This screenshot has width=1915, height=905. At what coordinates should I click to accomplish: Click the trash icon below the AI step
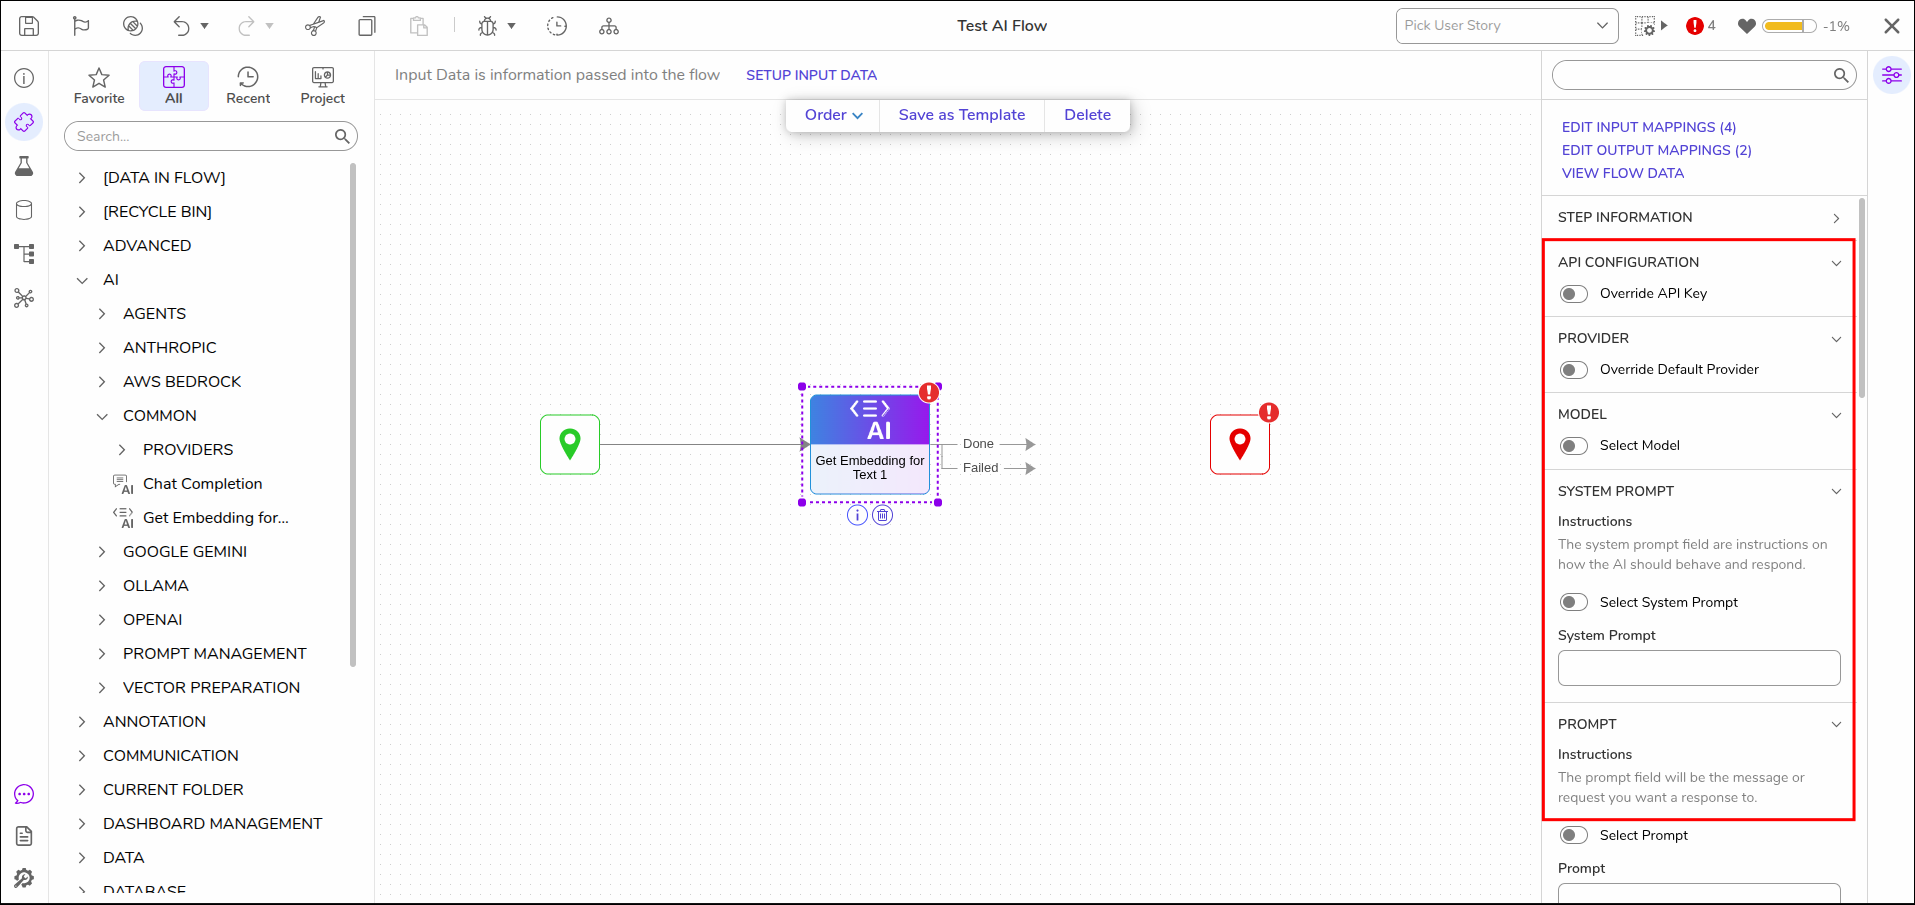click(x=882, y=515)
